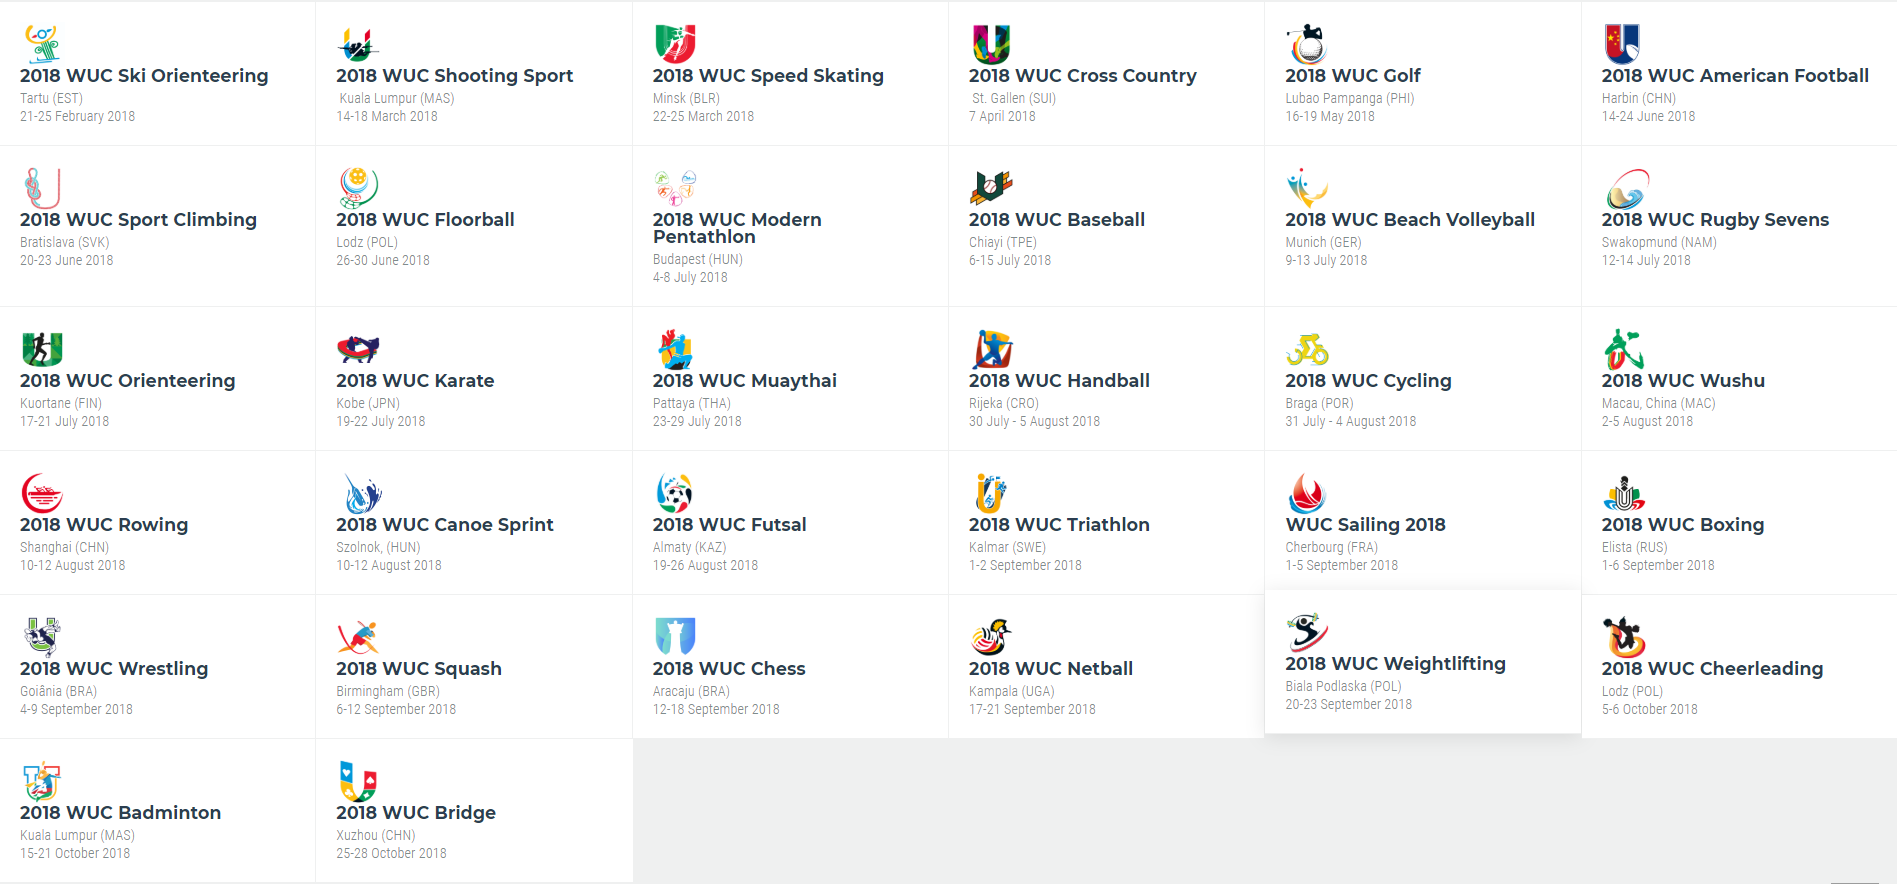Click the Muaythai event logo

(x=675, y=349)
